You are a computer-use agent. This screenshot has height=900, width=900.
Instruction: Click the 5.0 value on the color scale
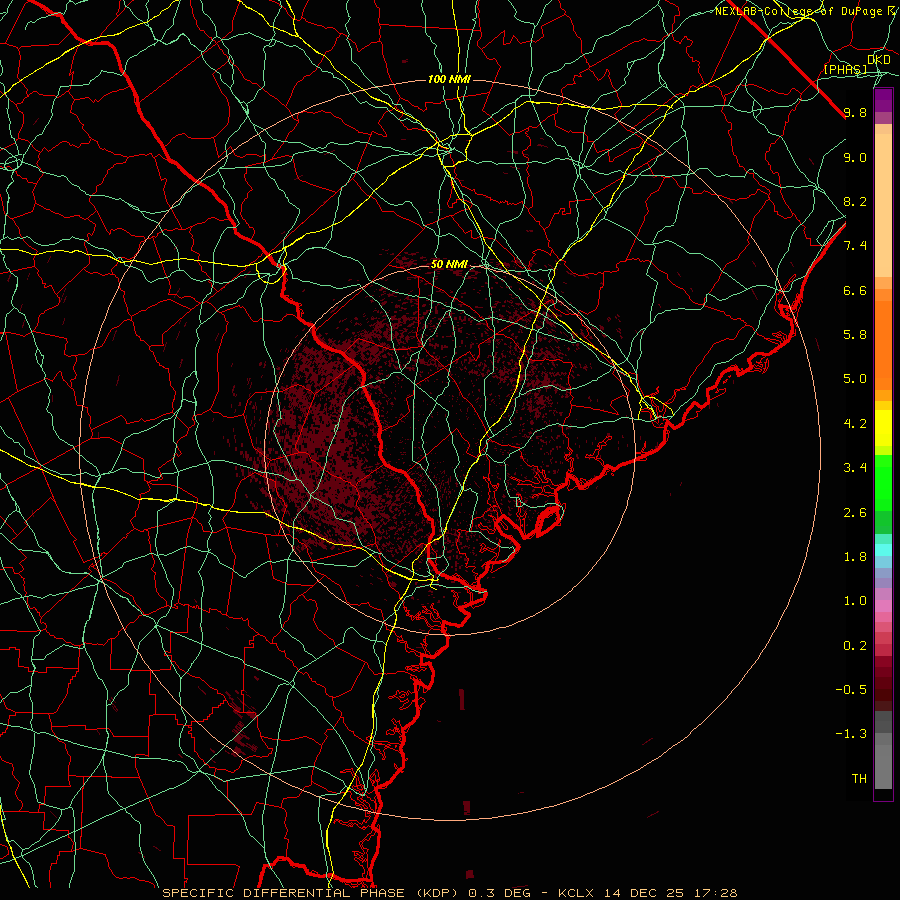coord(855,379)
